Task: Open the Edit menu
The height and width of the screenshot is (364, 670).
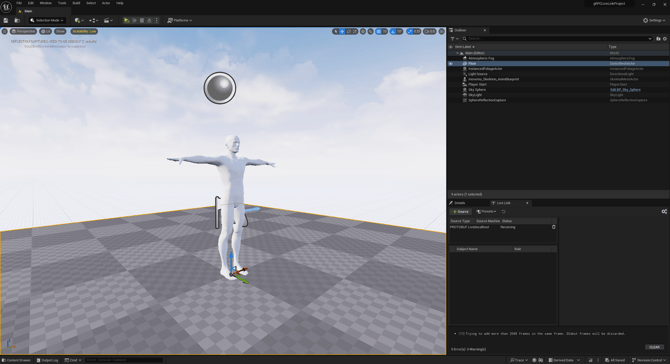Action: click(x=31, y=3)
